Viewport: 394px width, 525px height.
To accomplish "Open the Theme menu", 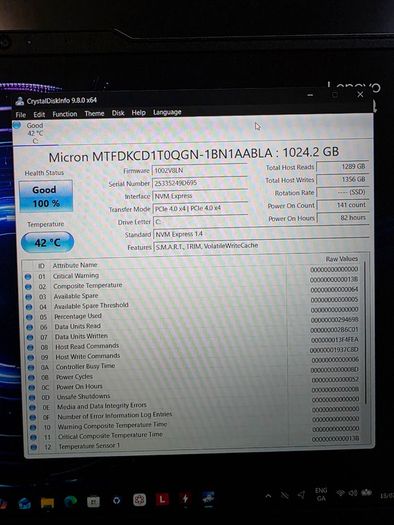I will coord(94,114).
